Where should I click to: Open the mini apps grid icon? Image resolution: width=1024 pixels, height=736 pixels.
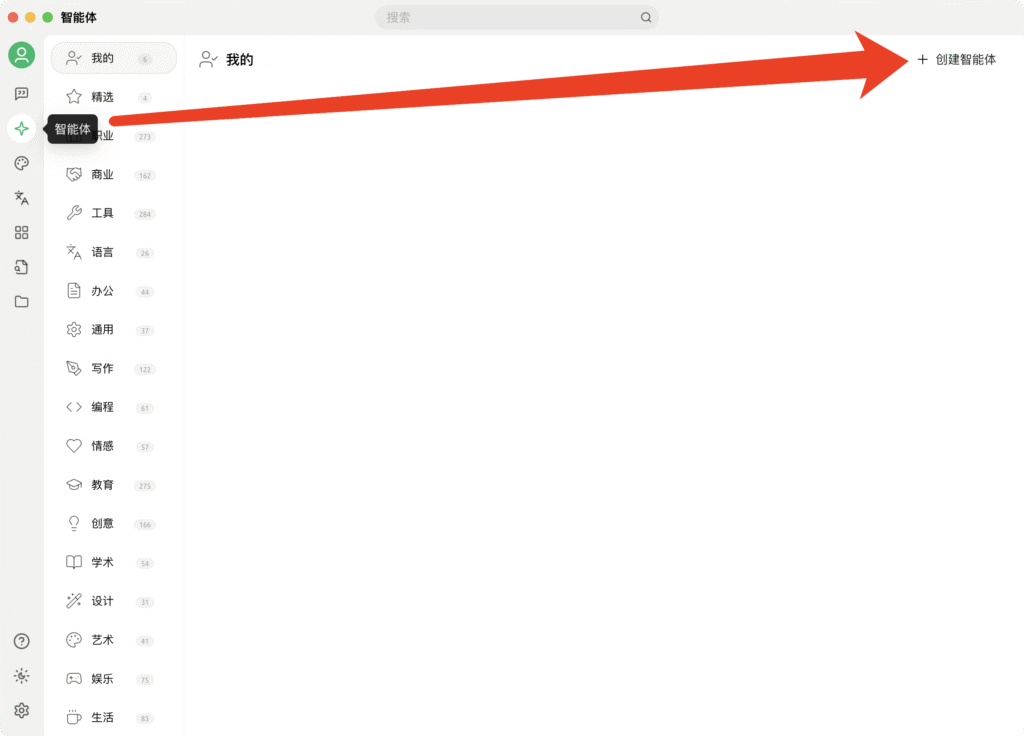[22, 232]
